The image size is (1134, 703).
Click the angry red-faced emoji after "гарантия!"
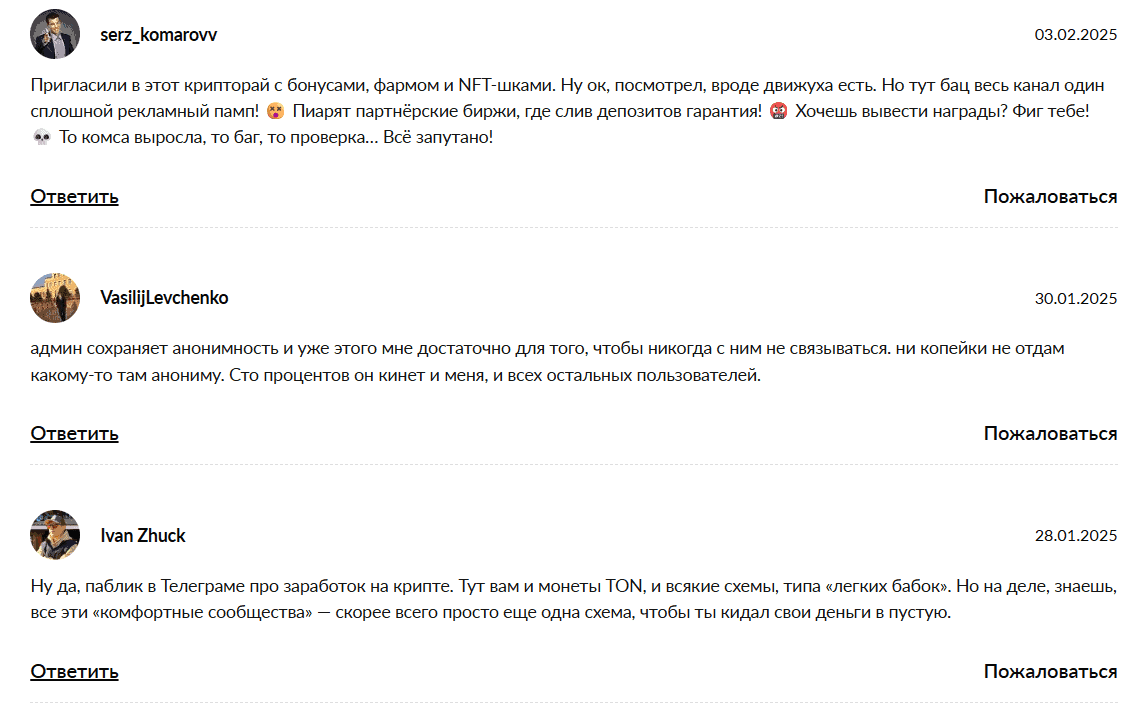[x=778, y=111]
